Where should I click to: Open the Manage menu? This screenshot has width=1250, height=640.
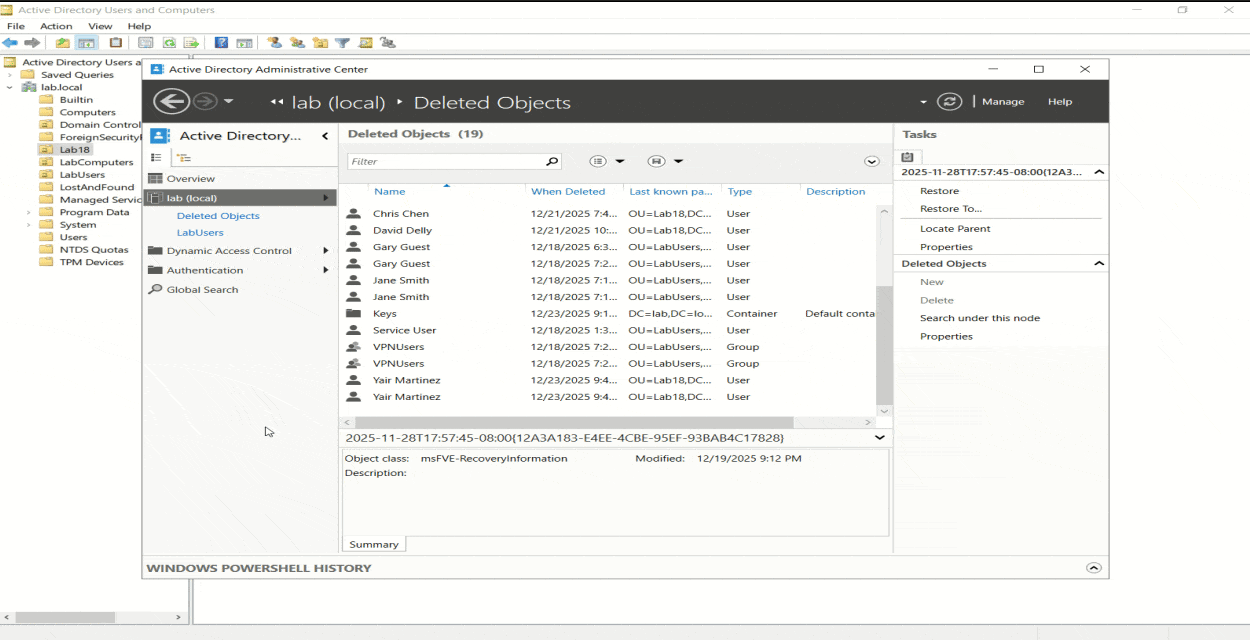(x=1003, y=102)
